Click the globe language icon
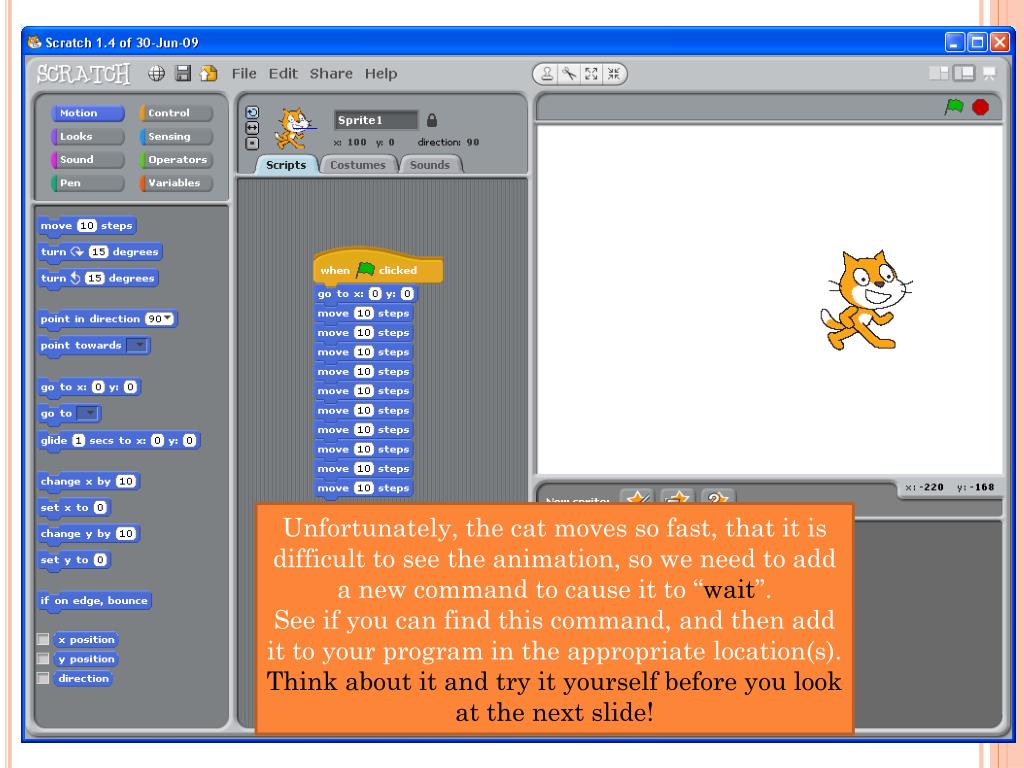 point(156,73)
